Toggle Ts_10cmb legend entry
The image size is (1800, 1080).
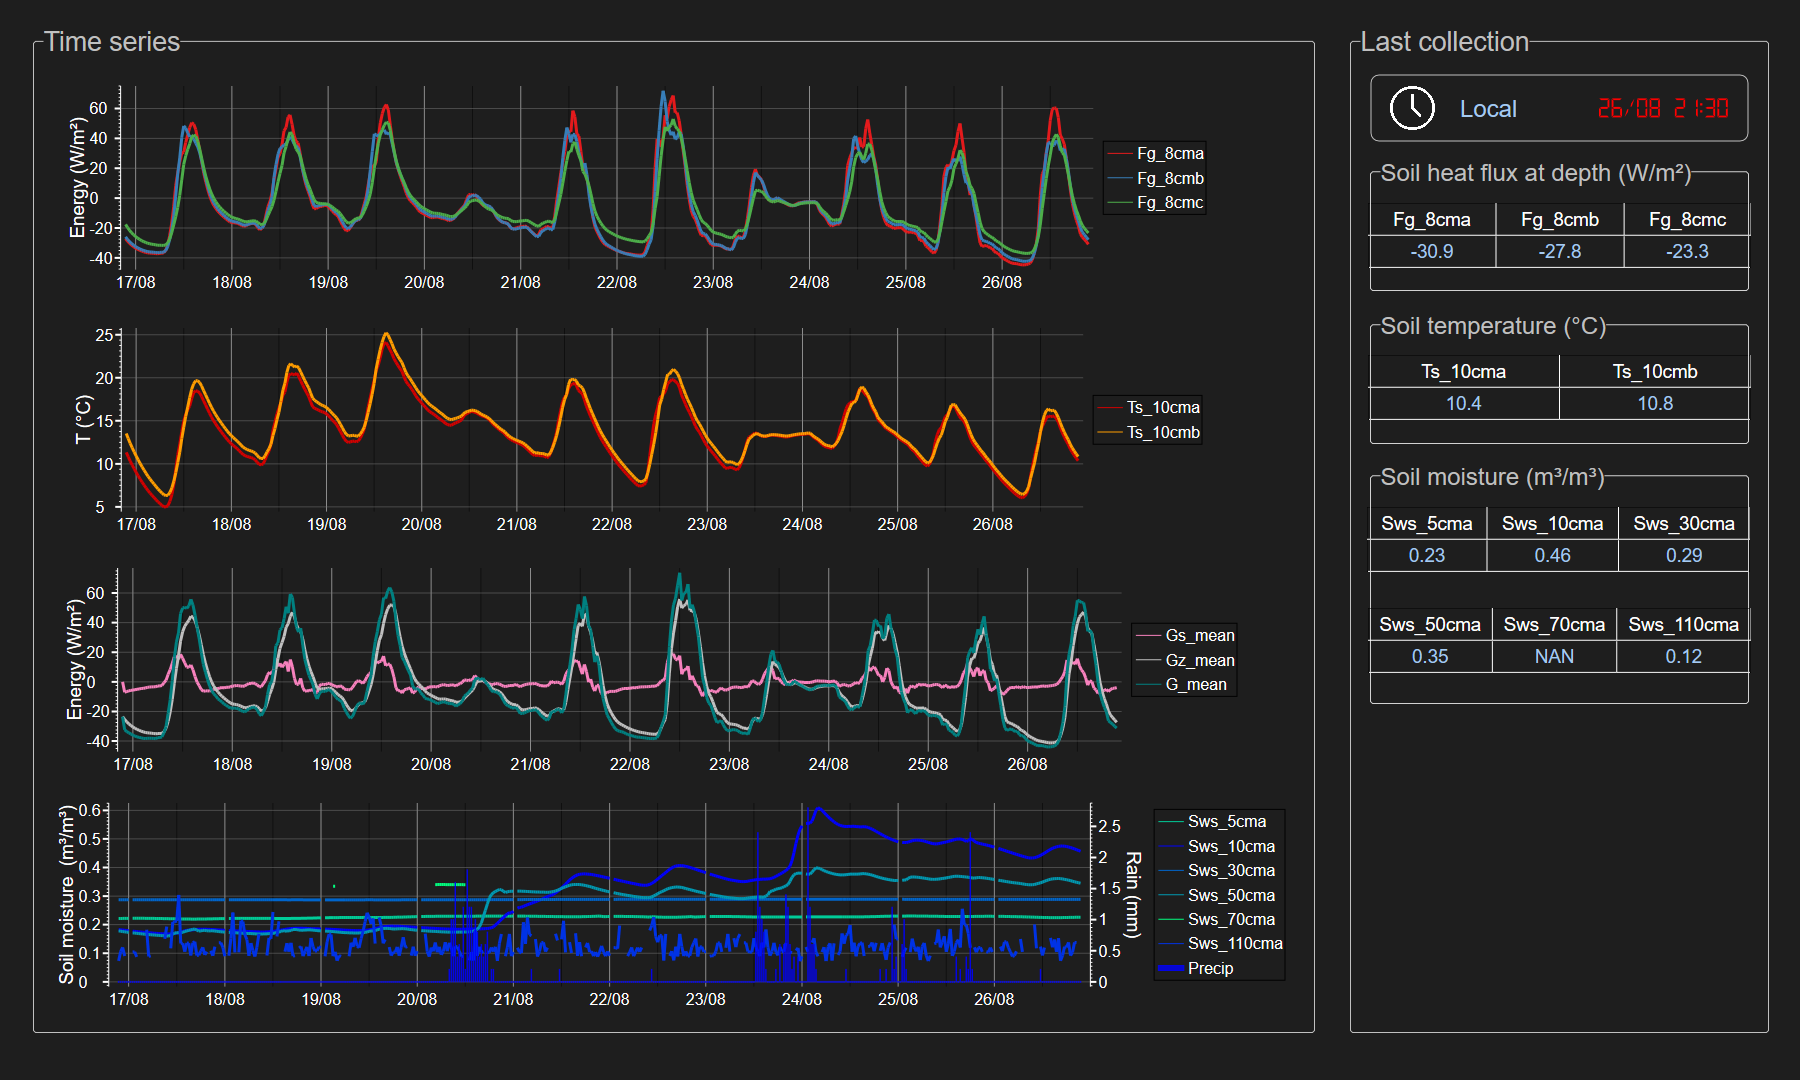[x=1162, y=433]
